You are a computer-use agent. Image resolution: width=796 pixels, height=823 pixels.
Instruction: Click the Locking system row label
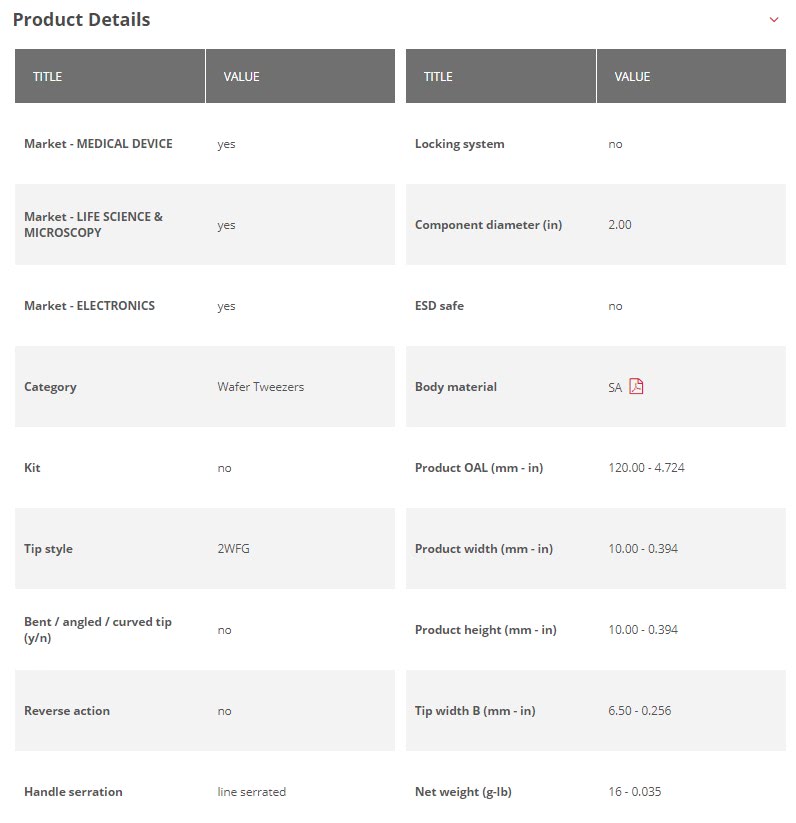click(459, 144)
